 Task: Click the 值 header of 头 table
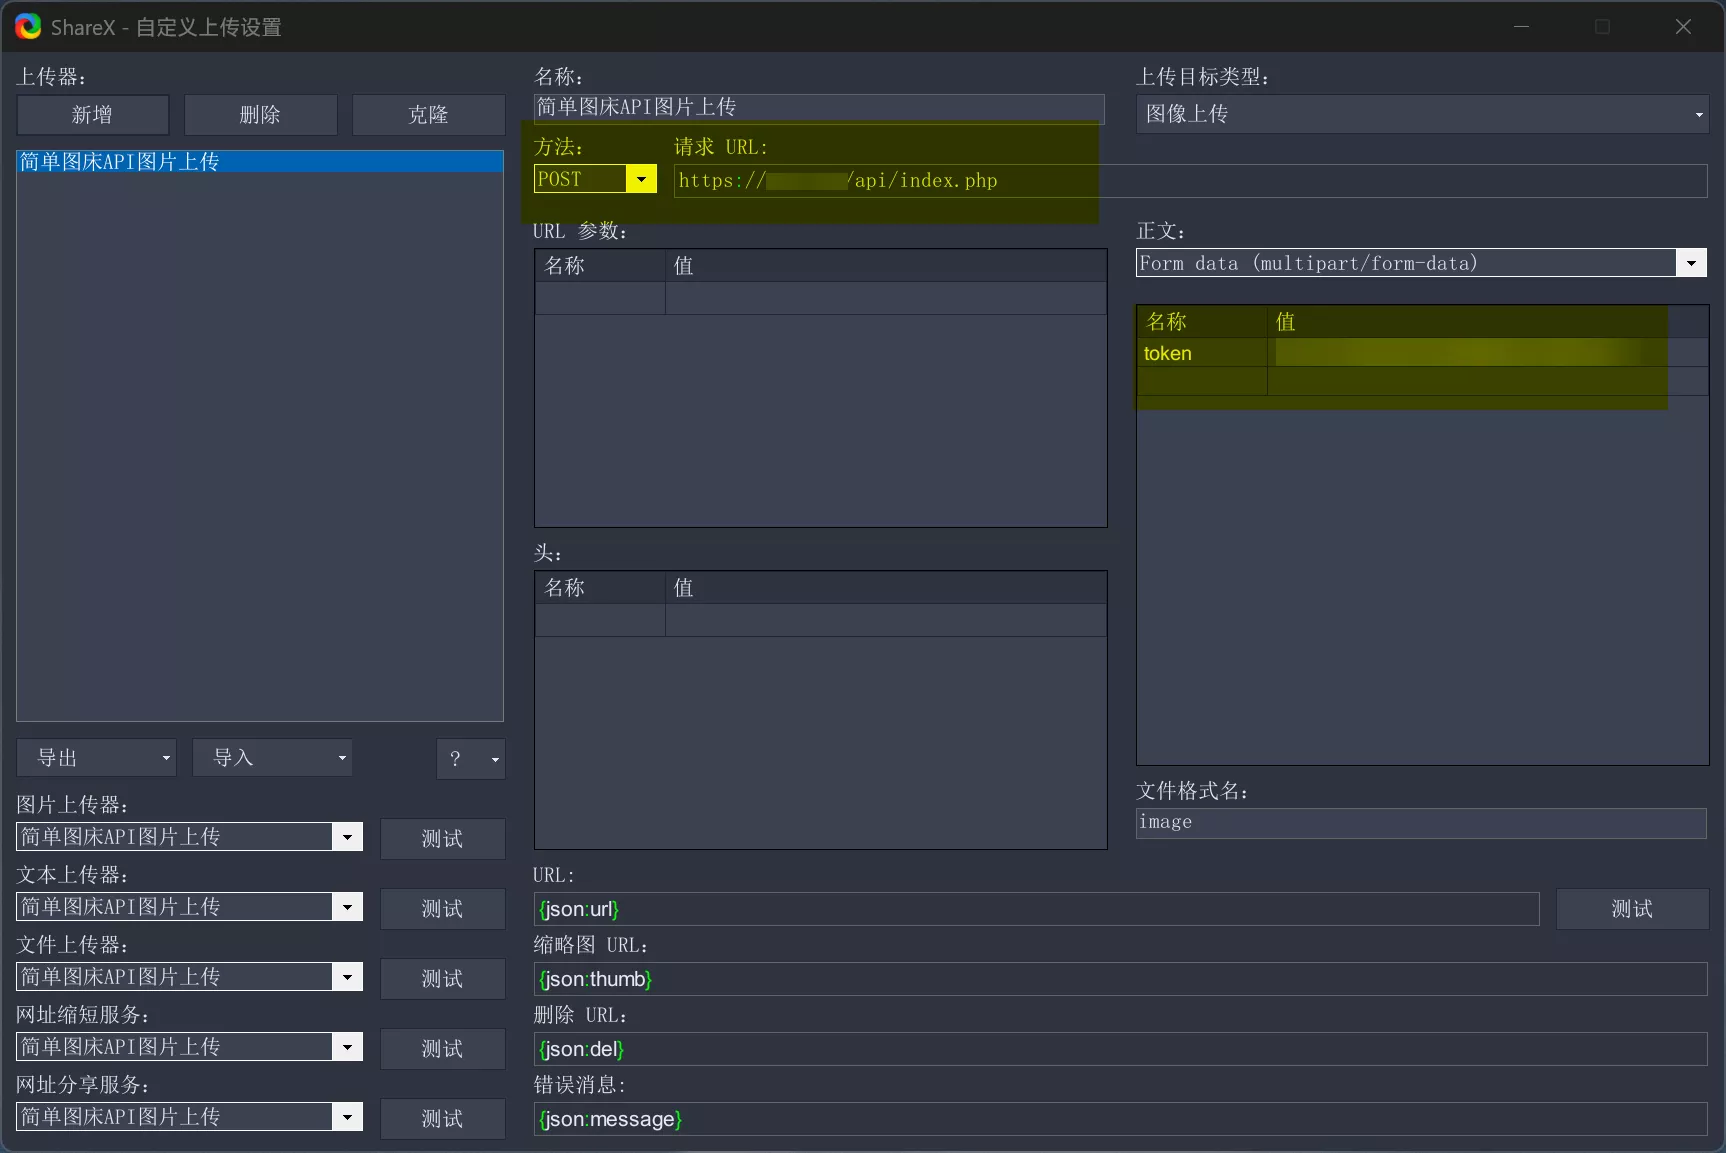coord(886,588)
